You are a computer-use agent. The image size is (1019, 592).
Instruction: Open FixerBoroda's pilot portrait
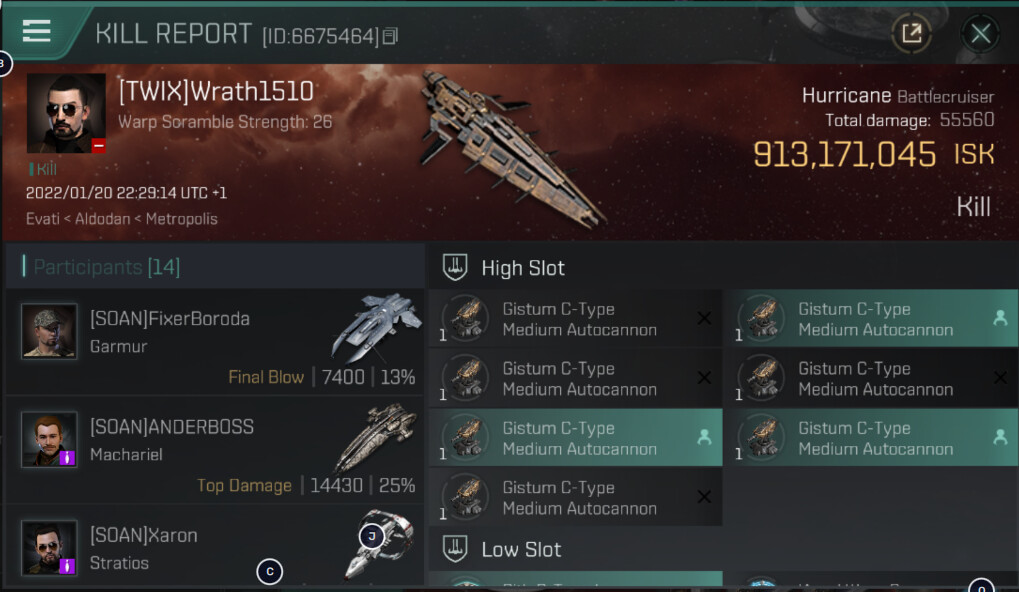[49, 331]
